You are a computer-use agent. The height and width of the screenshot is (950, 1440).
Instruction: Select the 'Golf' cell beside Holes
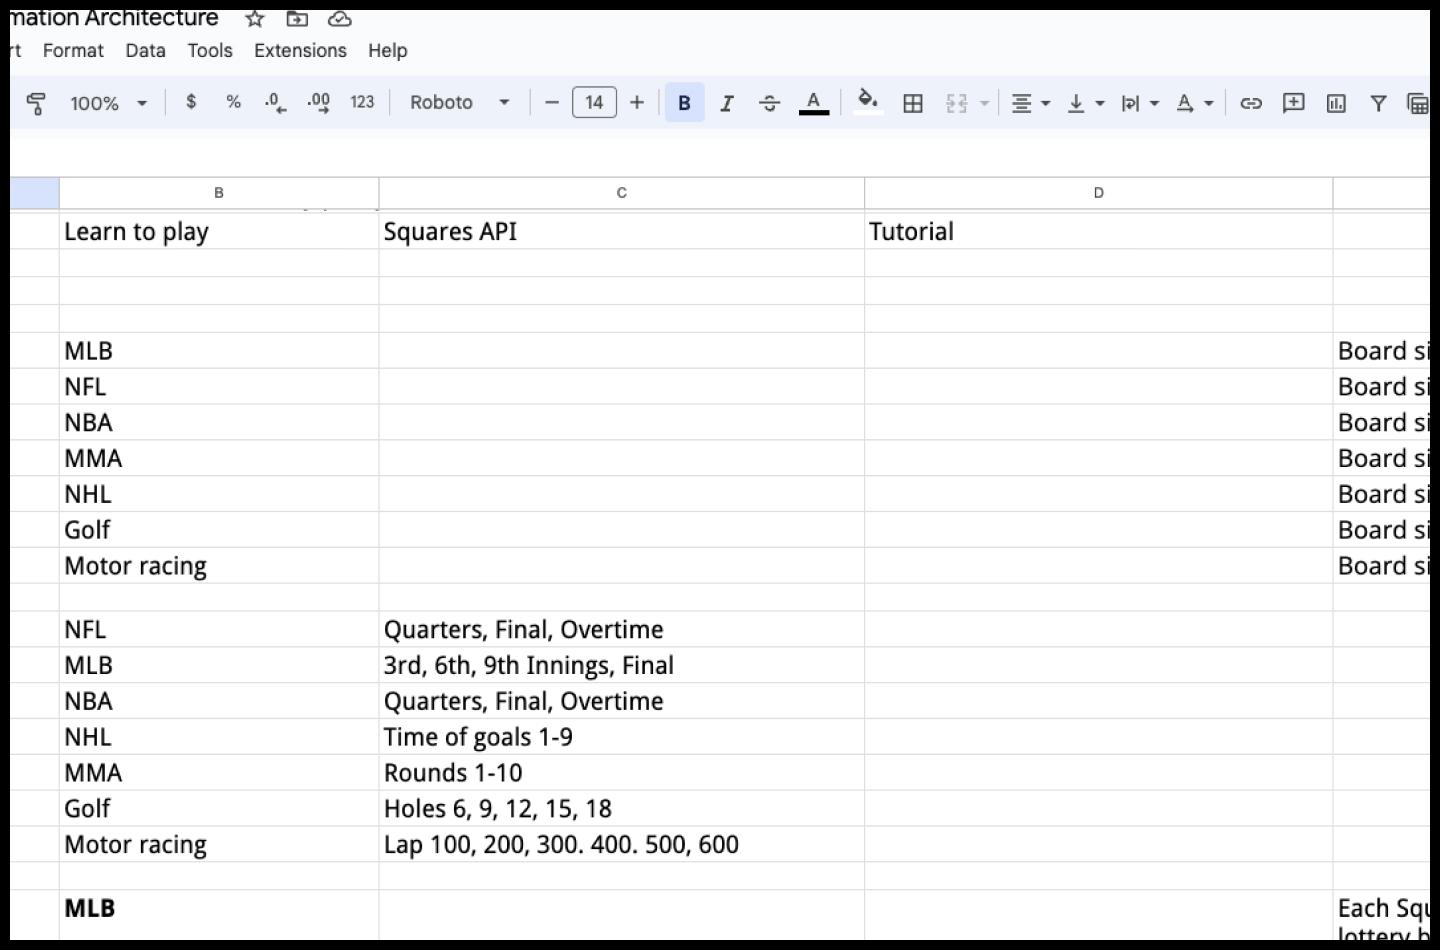pyautogui.click(x=219, y=809)
